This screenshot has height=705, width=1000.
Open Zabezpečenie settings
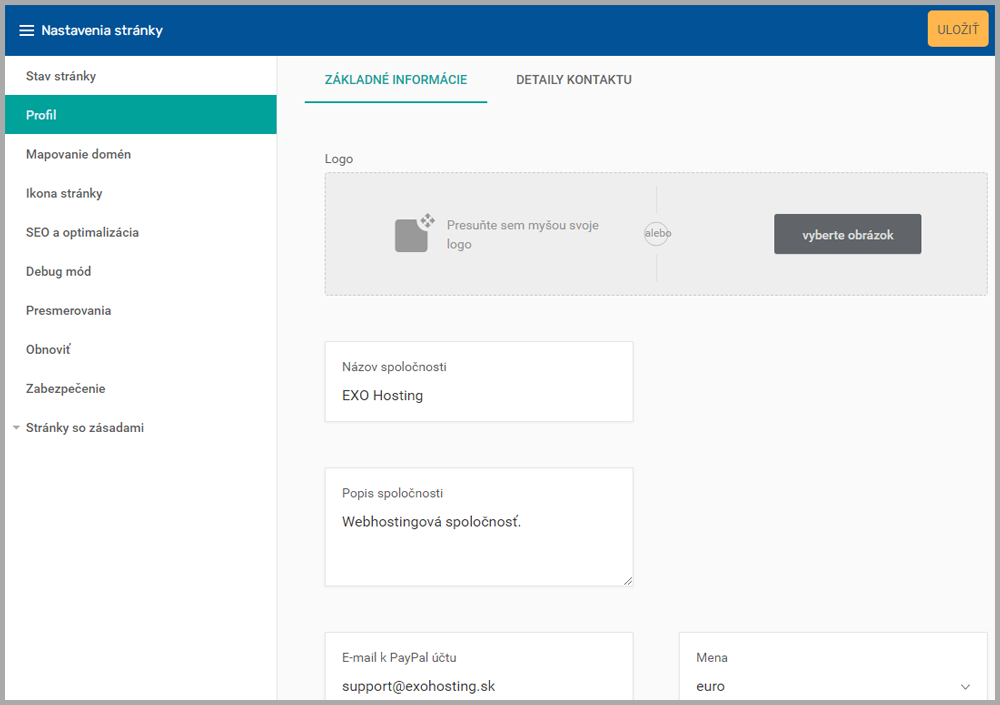(x=65, y=389)
